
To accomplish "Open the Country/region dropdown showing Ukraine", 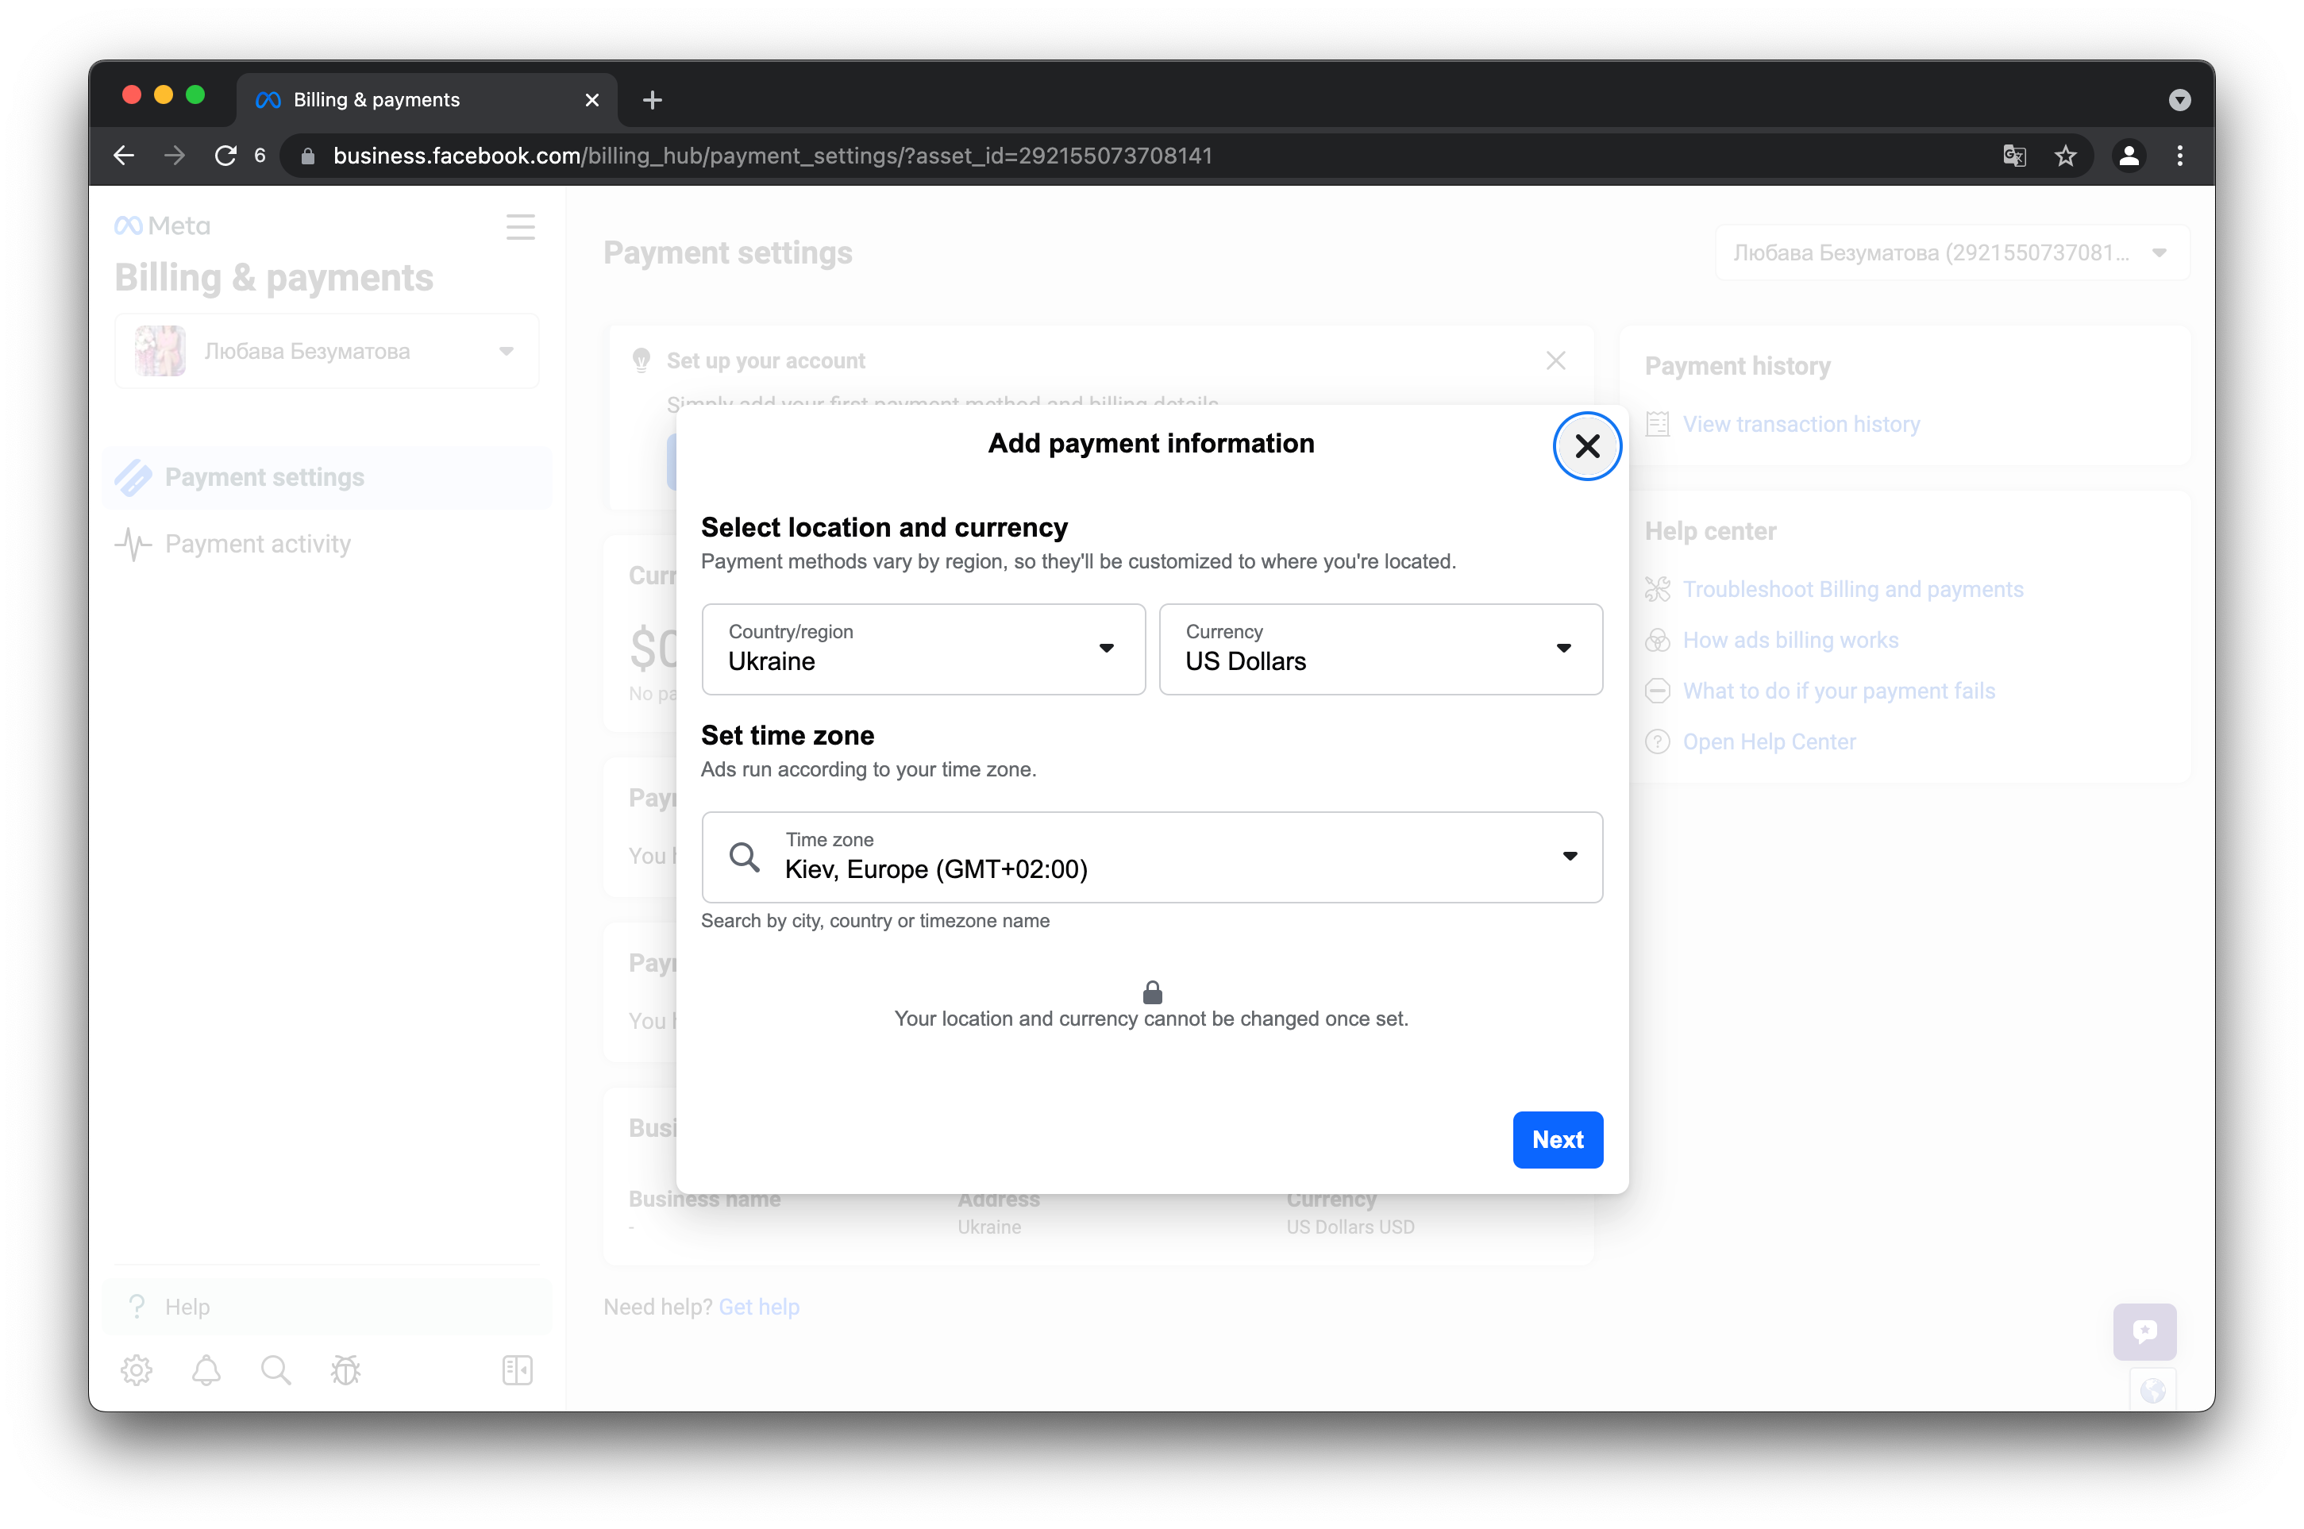I will pos(922,649).
